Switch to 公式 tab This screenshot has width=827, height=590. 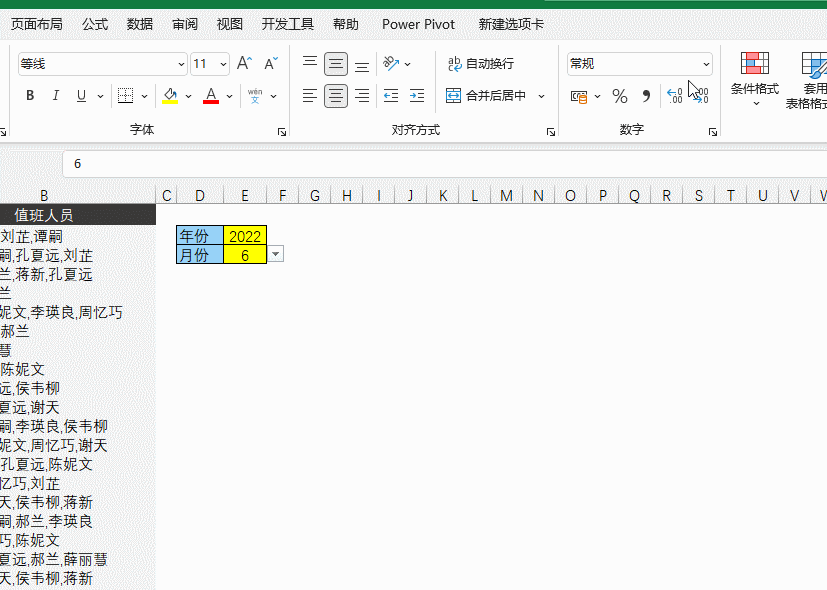[x=95, y=24]
